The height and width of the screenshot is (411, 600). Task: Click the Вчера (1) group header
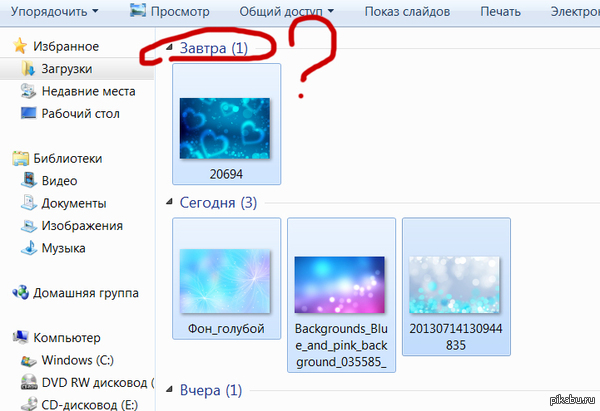click(x=211, y=390)
